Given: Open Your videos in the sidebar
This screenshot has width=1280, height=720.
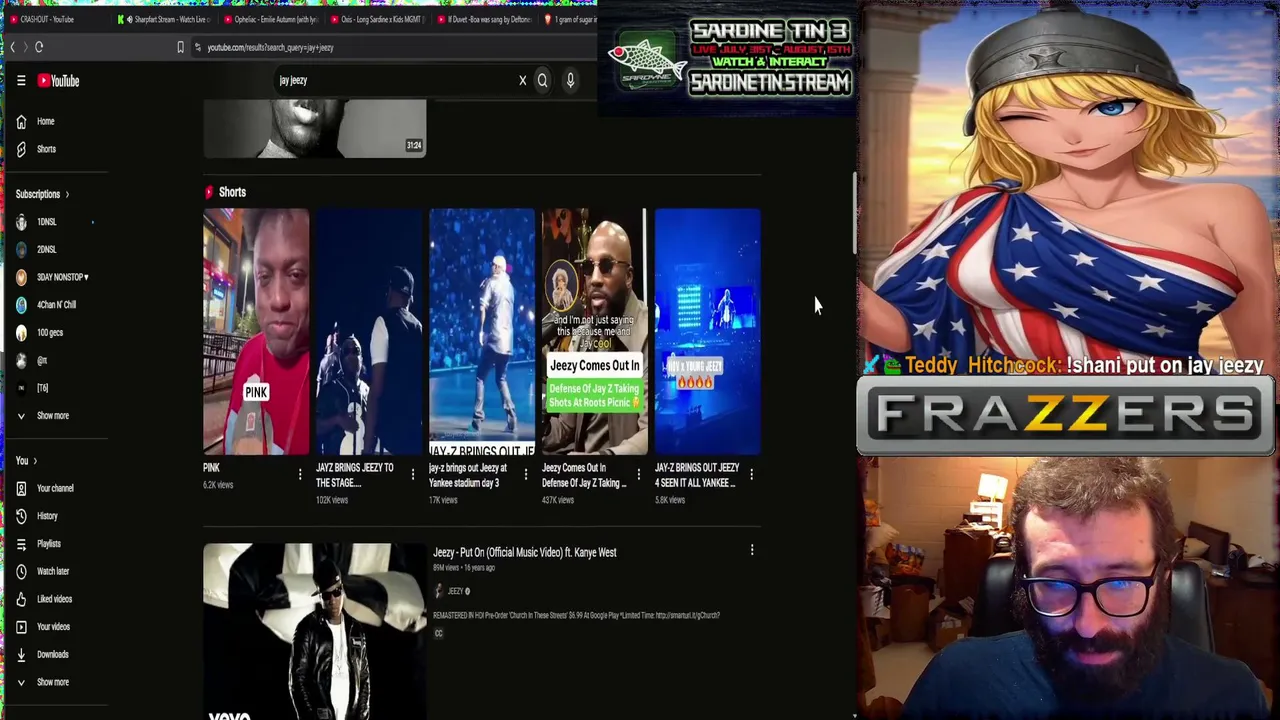Looking at the screenshot, I should pyautogui.click(x=55, y=627).
